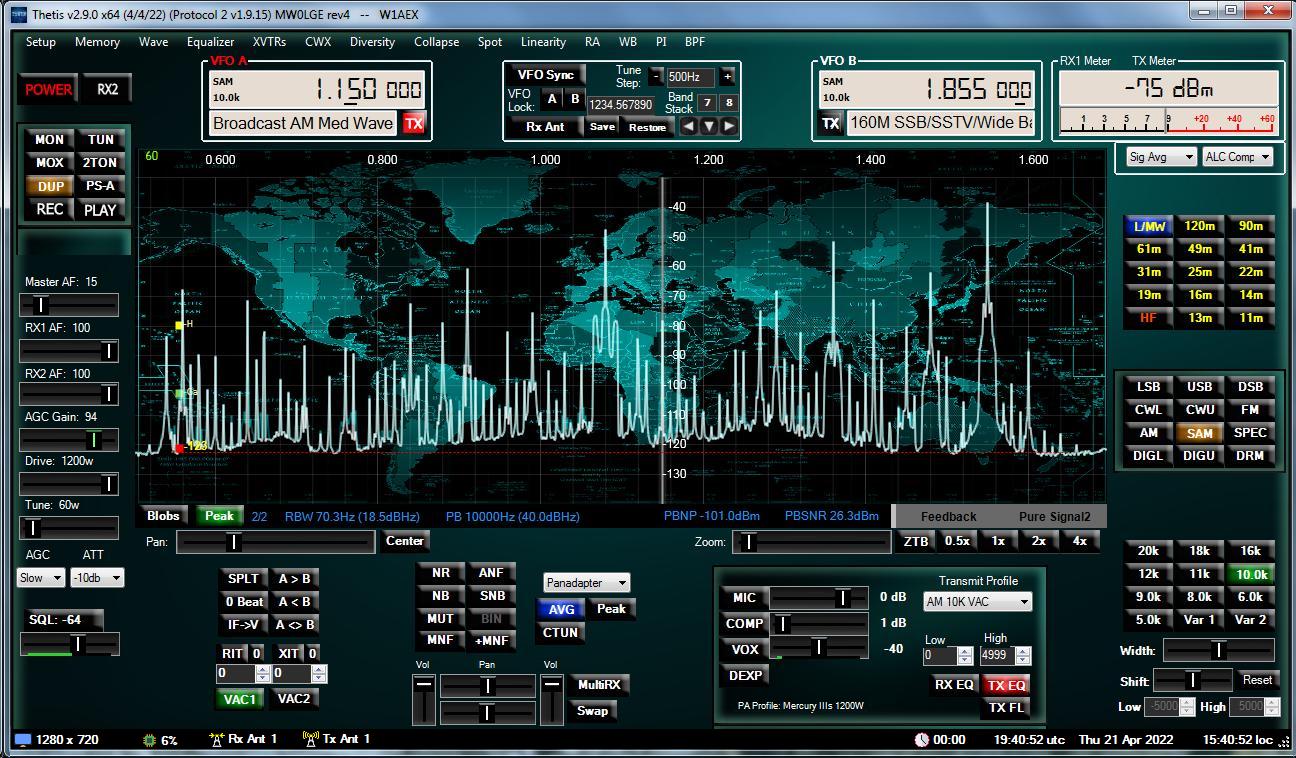Select the USB mode button
The width and height of the screenshot is (1296, 758).
(1199, 386)
